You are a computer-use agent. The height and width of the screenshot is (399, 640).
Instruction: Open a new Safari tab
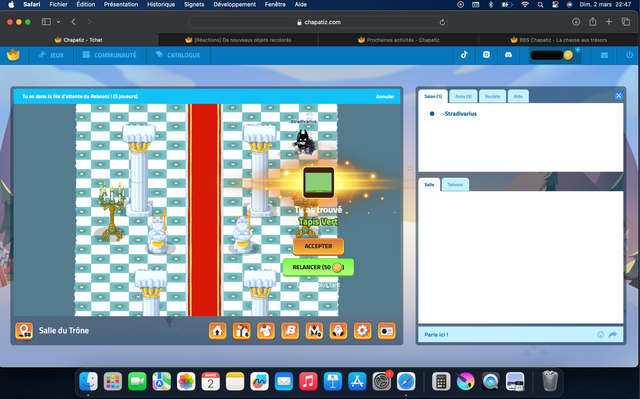[609, 22]
